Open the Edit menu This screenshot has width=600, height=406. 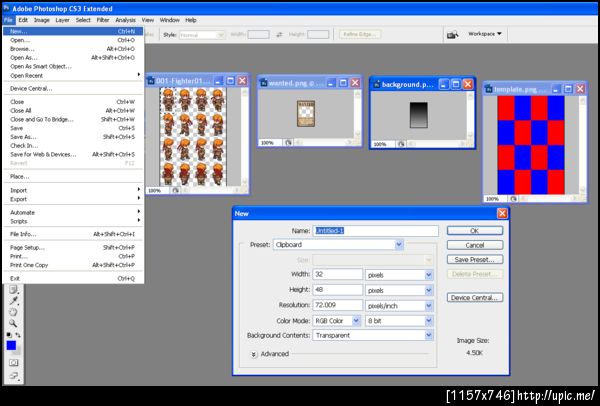point(23,20)
